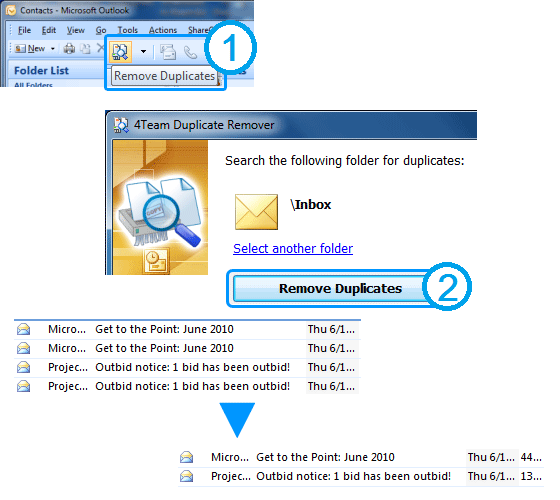560x500 pixels.
Task: Click the Delete X icon in the toolbar
Action: coord(101,48)
